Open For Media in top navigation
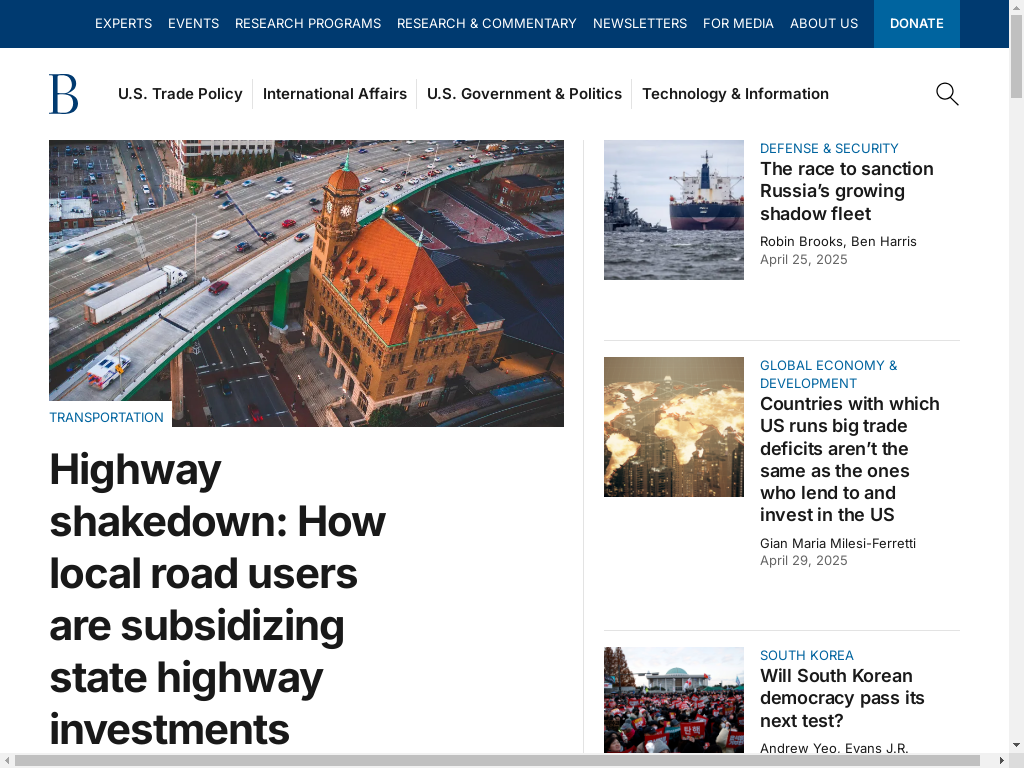Image resolution: width=1024 pixels, height=768 pixels. 738,24
